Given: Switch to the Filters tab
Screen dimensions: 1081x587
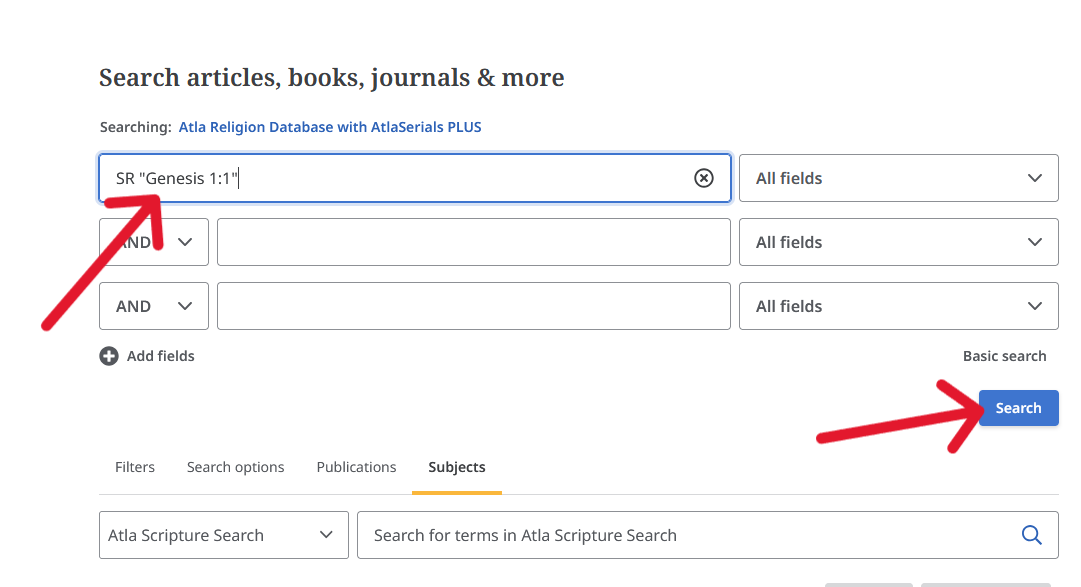Looking at the screenshot, I should (134, 467).
